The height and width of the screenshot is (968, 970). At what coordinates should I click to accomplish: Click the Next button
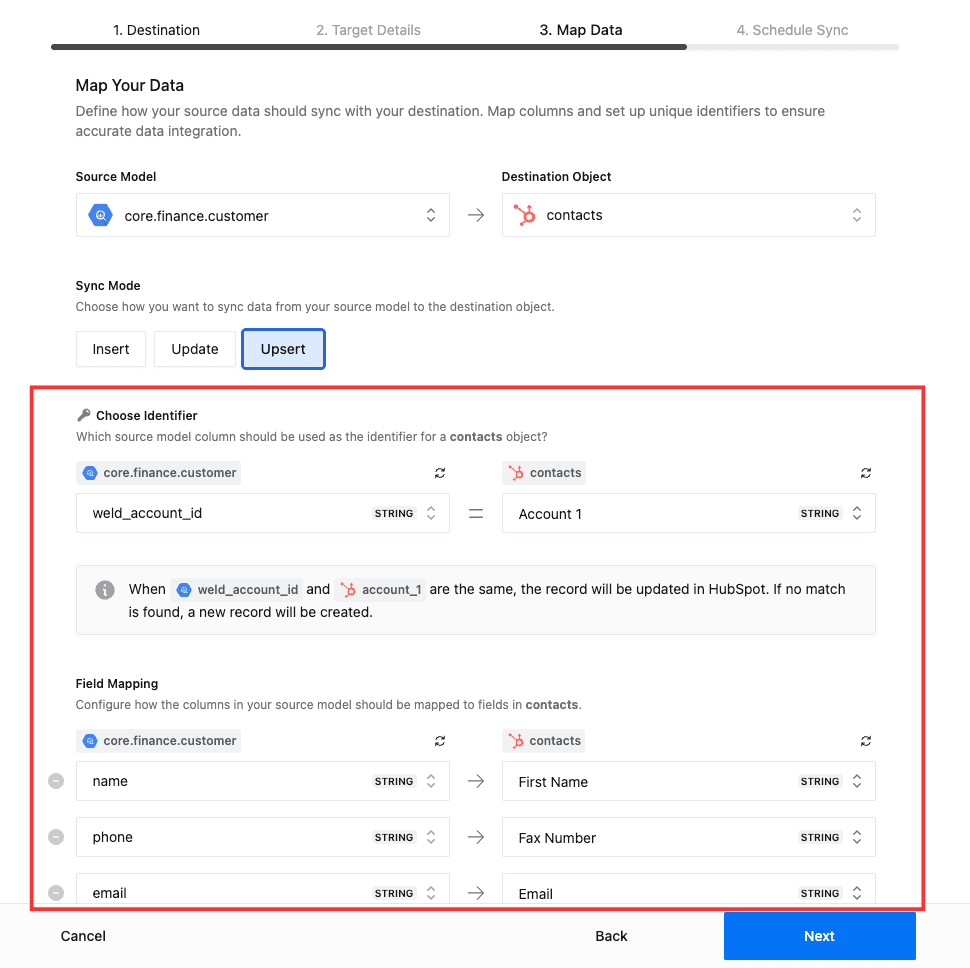click(819, 936)
